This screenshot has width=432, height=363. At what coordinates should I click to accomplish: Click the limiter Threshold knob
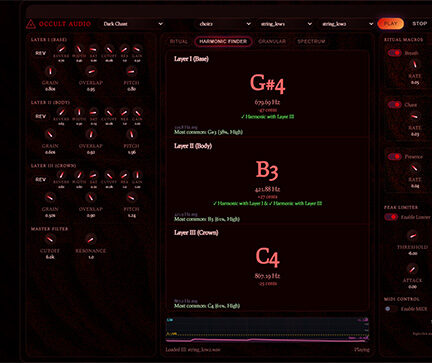413,235
